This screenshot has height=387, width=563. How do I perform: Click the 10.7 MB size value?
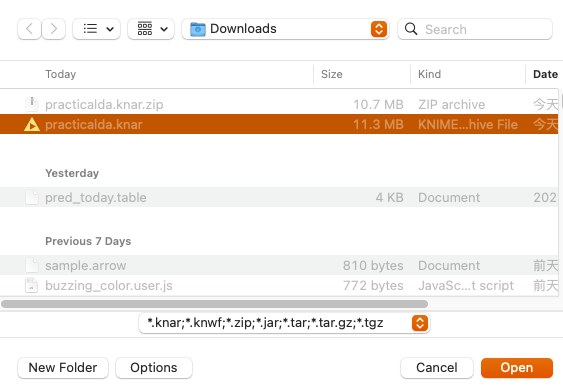378,104
